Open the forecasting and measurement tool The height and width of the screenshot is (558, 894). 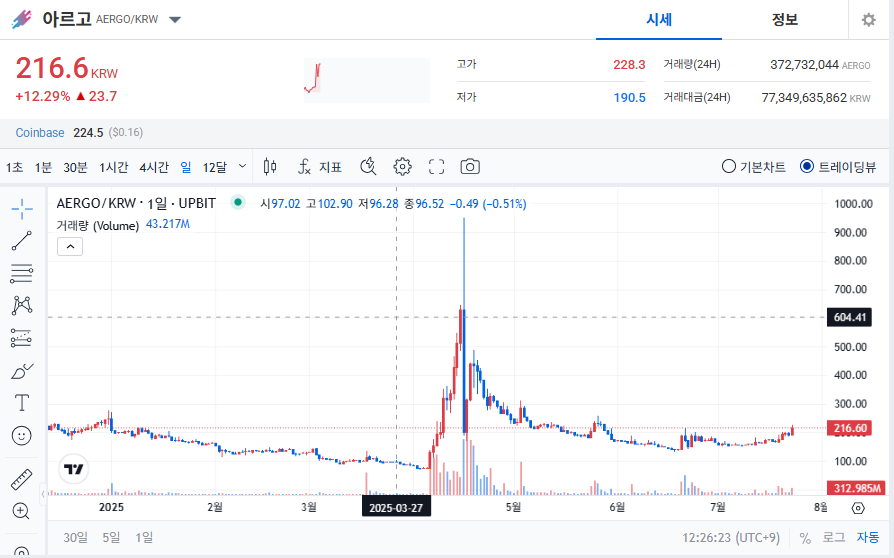[22, 338]
